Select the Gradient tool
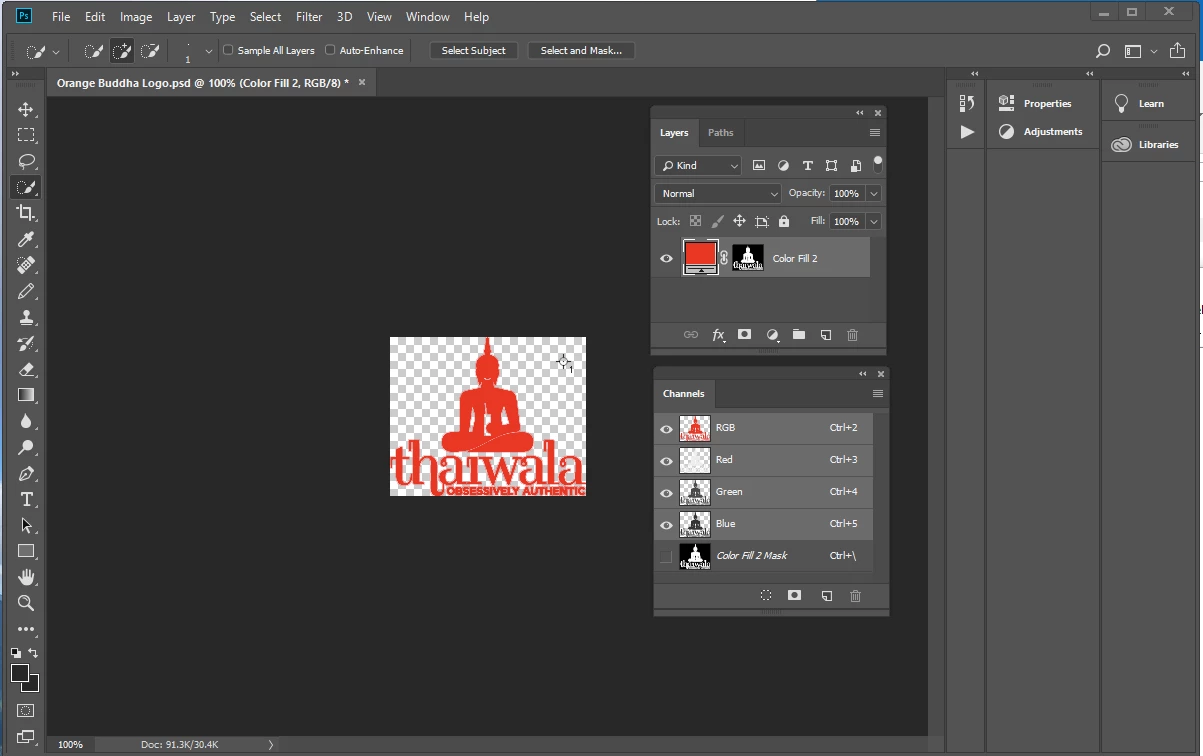Viewport: 1203px width, 756px height. tap(26, 395)
